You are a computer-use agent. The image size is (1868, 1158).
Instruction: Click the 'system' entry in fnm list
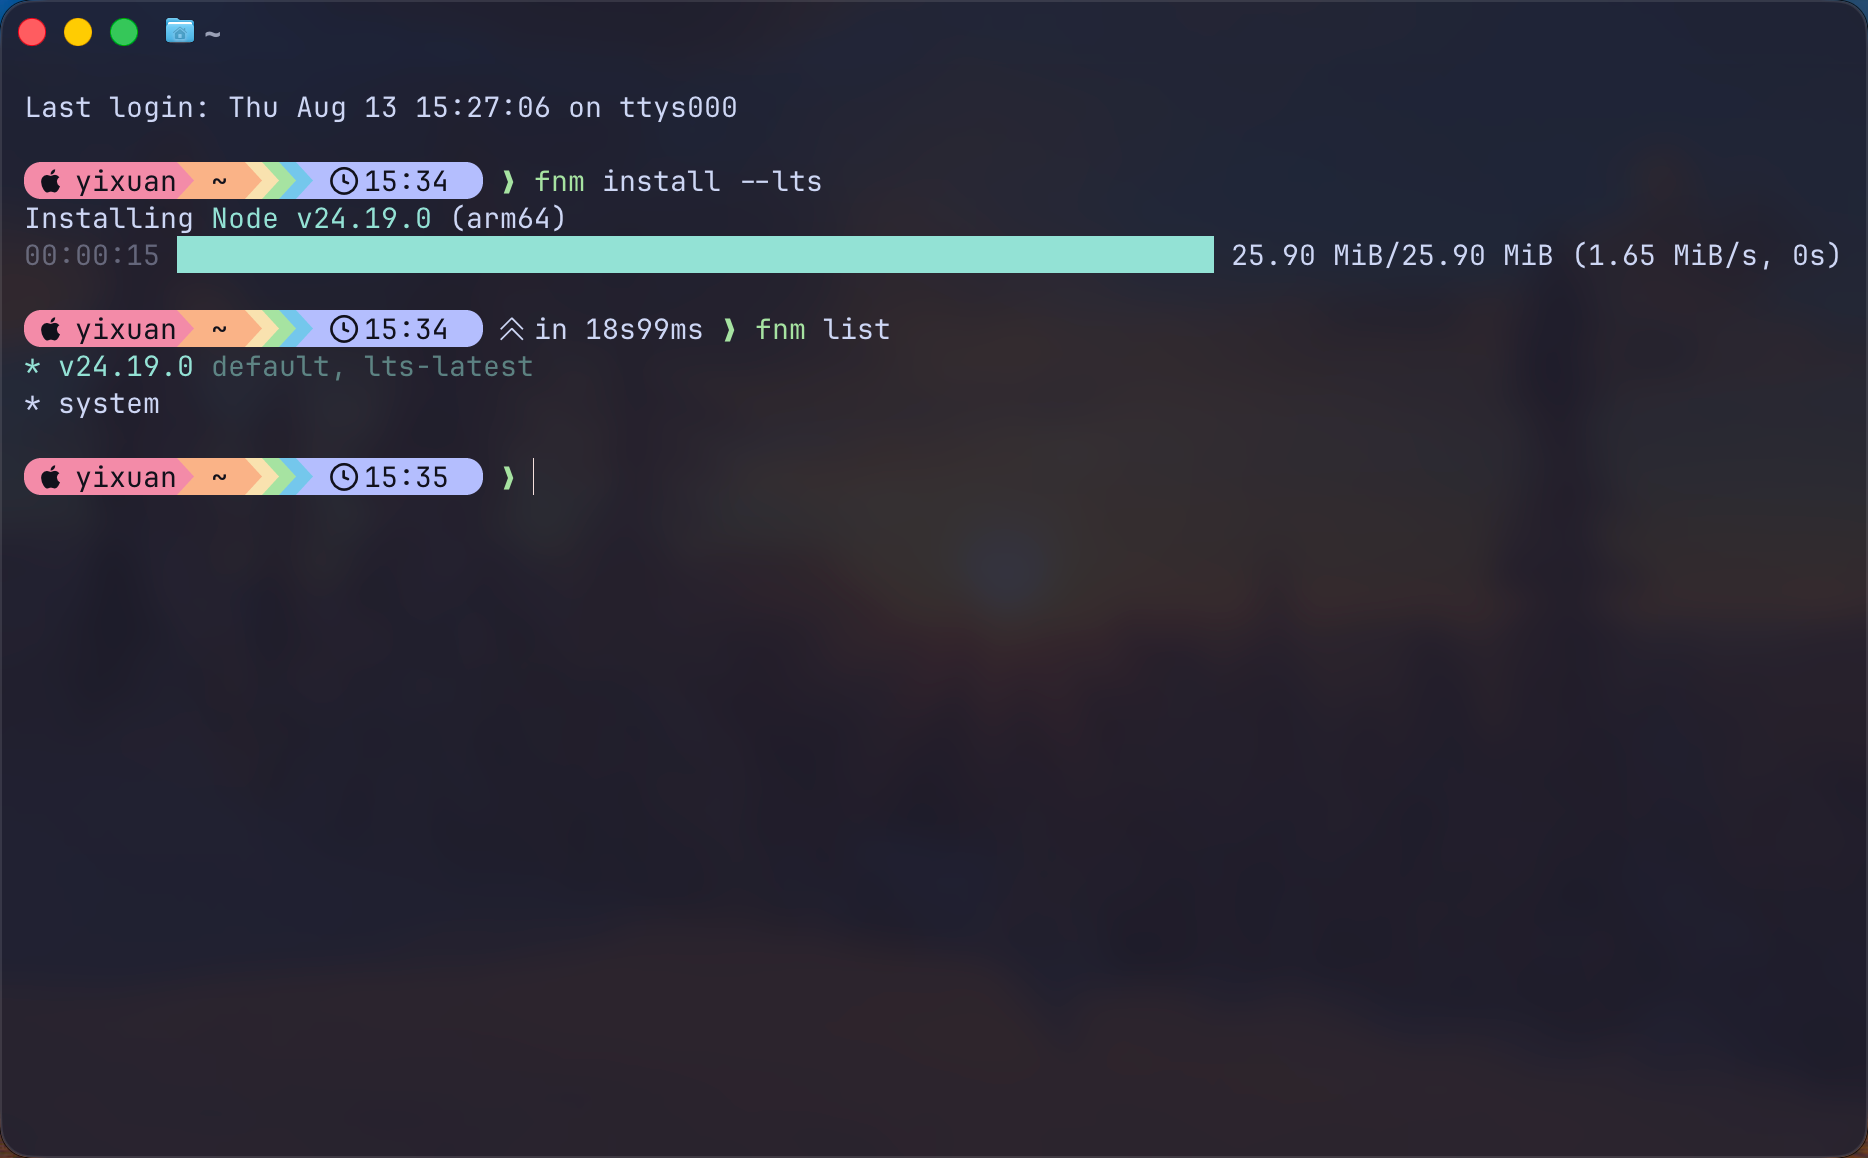point(109,404)
